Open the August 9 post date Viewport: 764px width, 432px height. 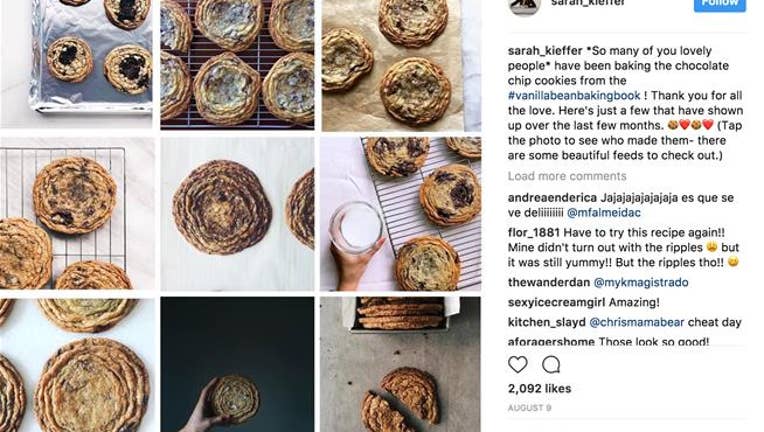(530, 408)
